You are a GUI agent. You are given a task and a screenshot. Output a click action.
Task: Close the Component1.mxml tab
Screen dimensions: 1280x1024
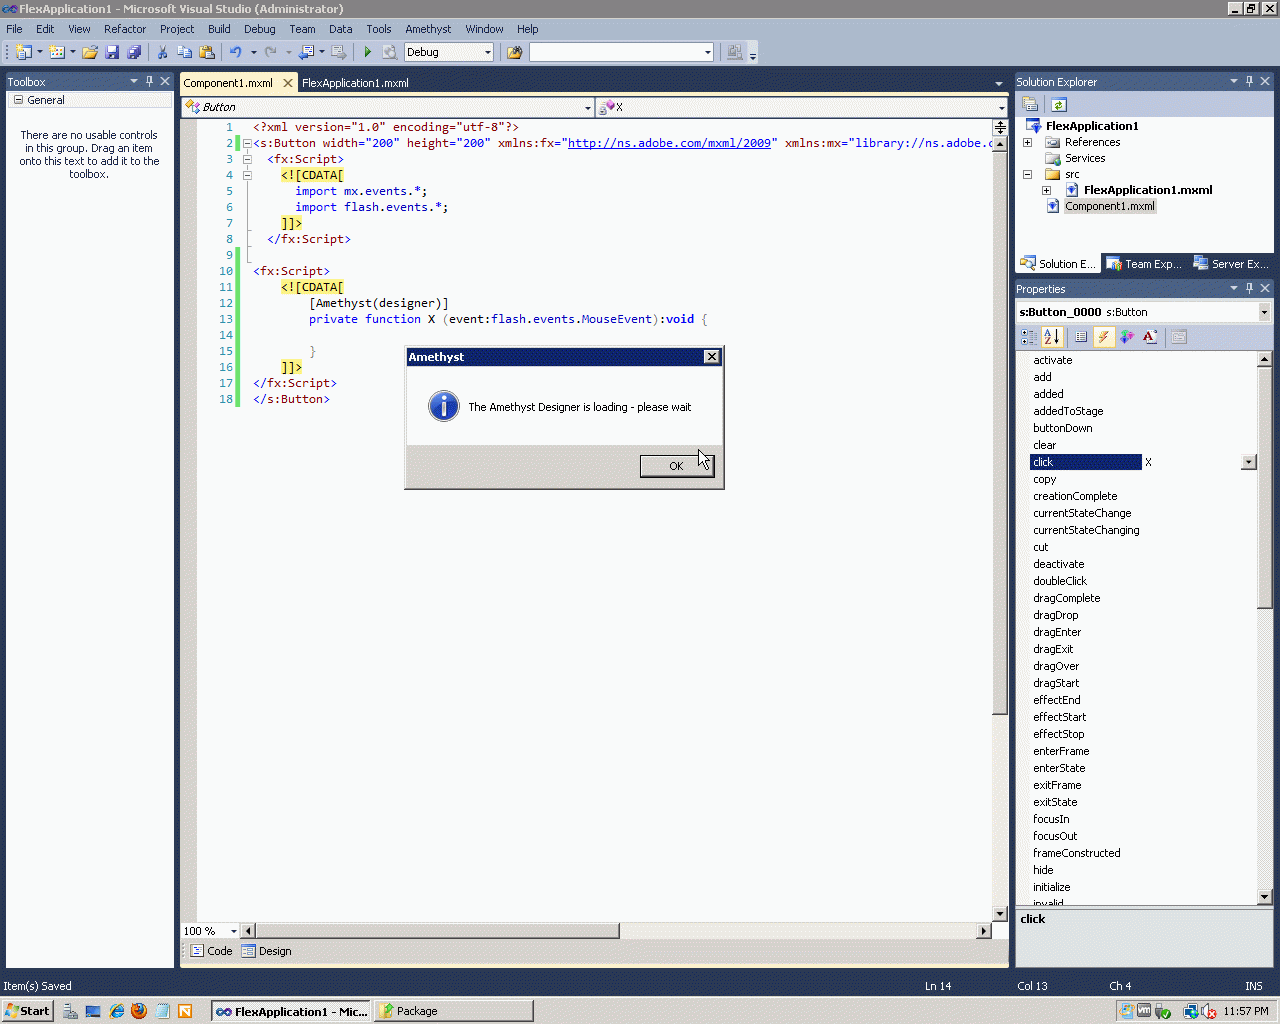288,83
